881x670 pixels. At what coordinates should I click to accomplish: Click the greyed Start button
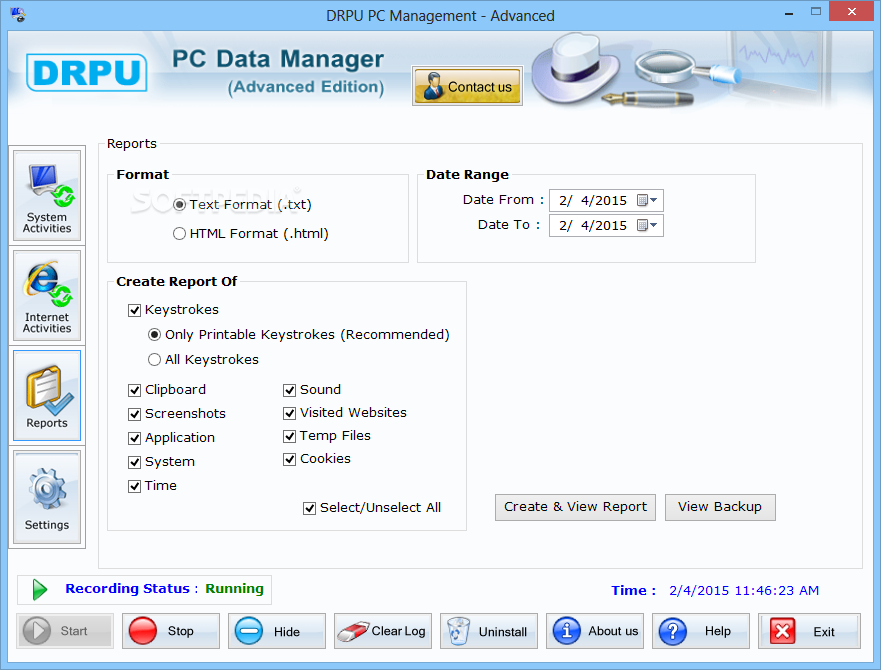(65, 631)
